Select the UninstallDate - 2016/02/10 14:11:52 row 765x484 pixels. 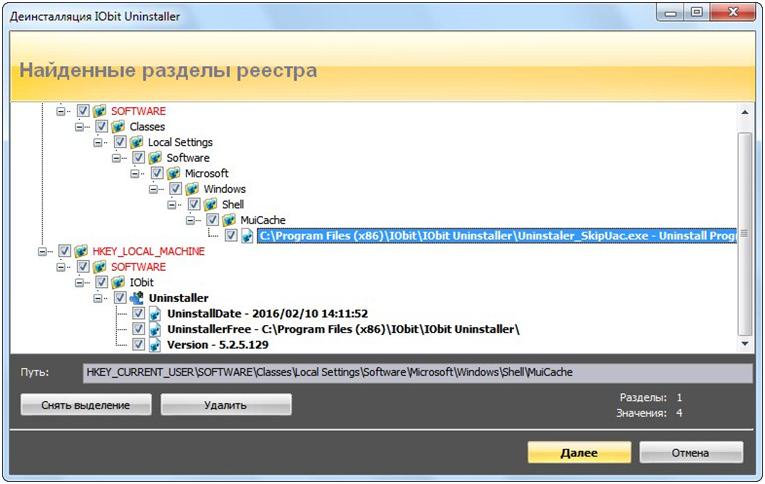pyautogui.click(x=267, y=314)
